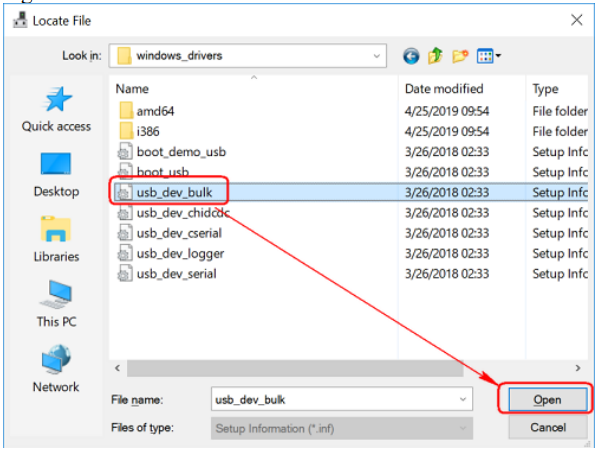Image resolution: width=595 pixels, height=452 pixels.
Task: Click the usb_dev_serial file icon
Action: tap(124, 274)
